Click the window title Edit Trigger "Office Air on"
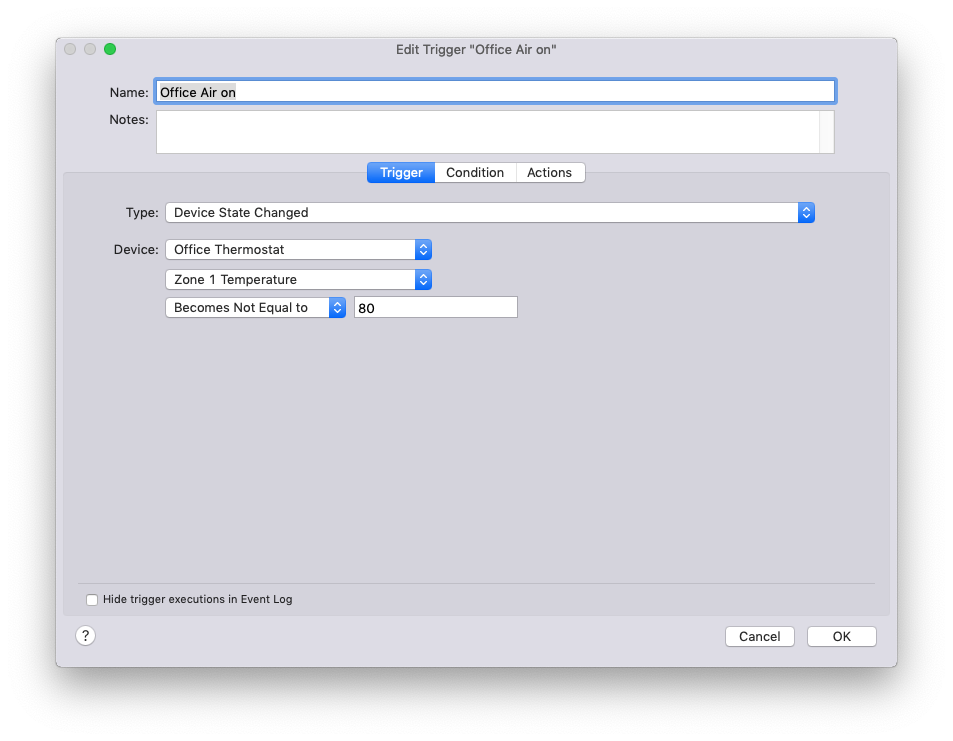 point(476,50)
